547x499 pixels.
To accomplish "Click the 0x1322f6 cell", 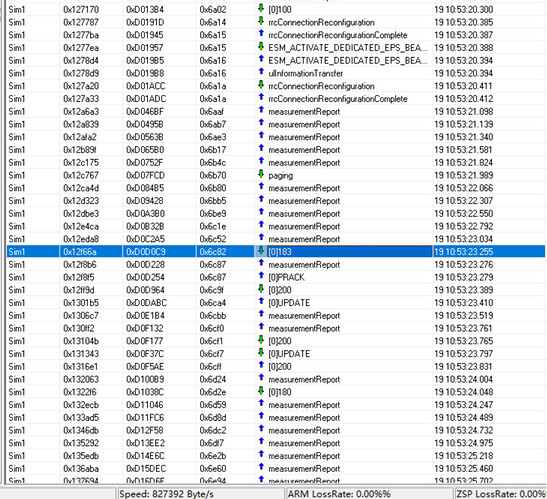I will pos(80,392).
